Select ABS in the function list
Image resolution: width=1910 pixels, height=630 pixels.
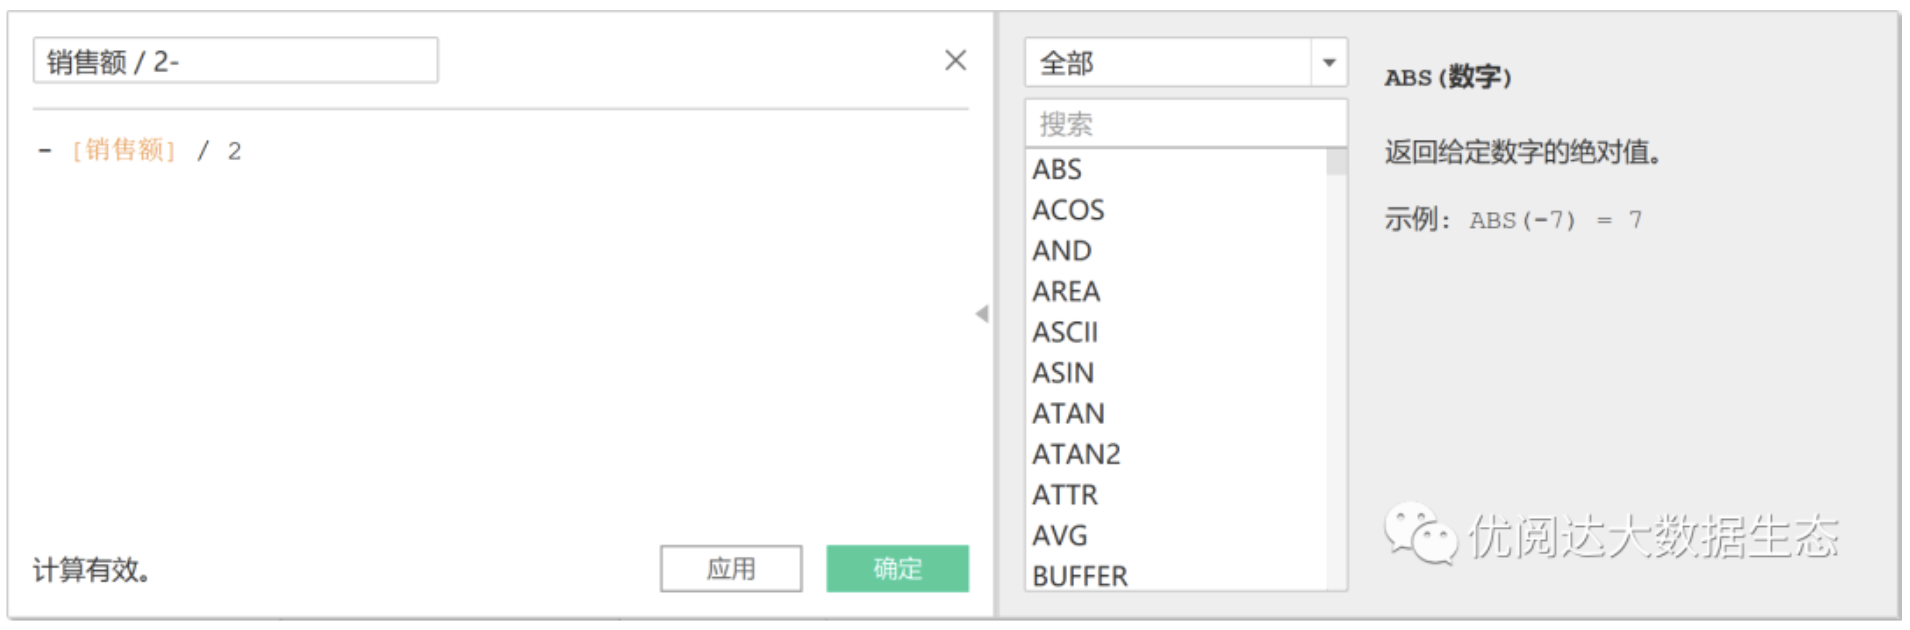point(1057,170)
